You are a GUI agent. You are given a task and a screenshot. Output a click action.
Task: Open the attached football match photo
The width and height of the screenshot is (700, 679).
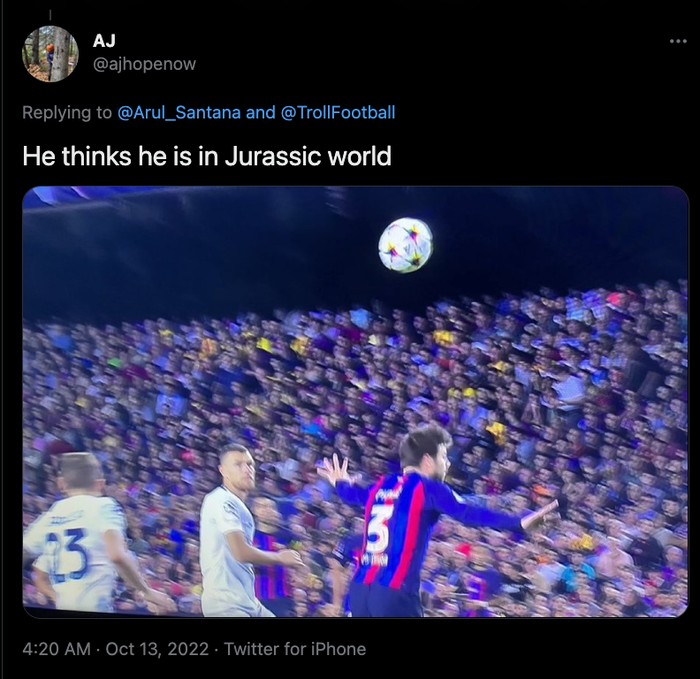pyautogui.click(x=355, y=402)
